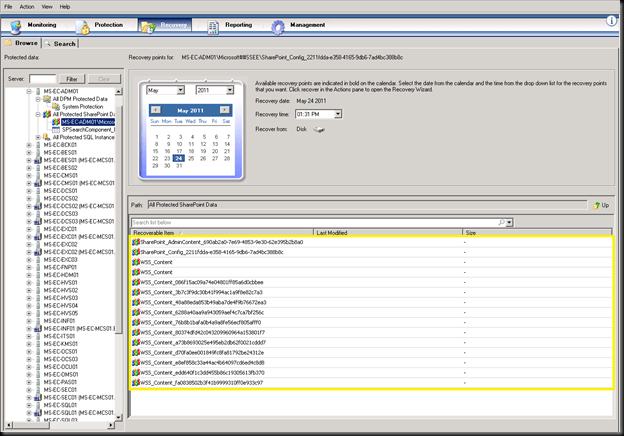Click the Server filter text field
Image resolution: width=624 pixels, height=436 pixels.
43,78
